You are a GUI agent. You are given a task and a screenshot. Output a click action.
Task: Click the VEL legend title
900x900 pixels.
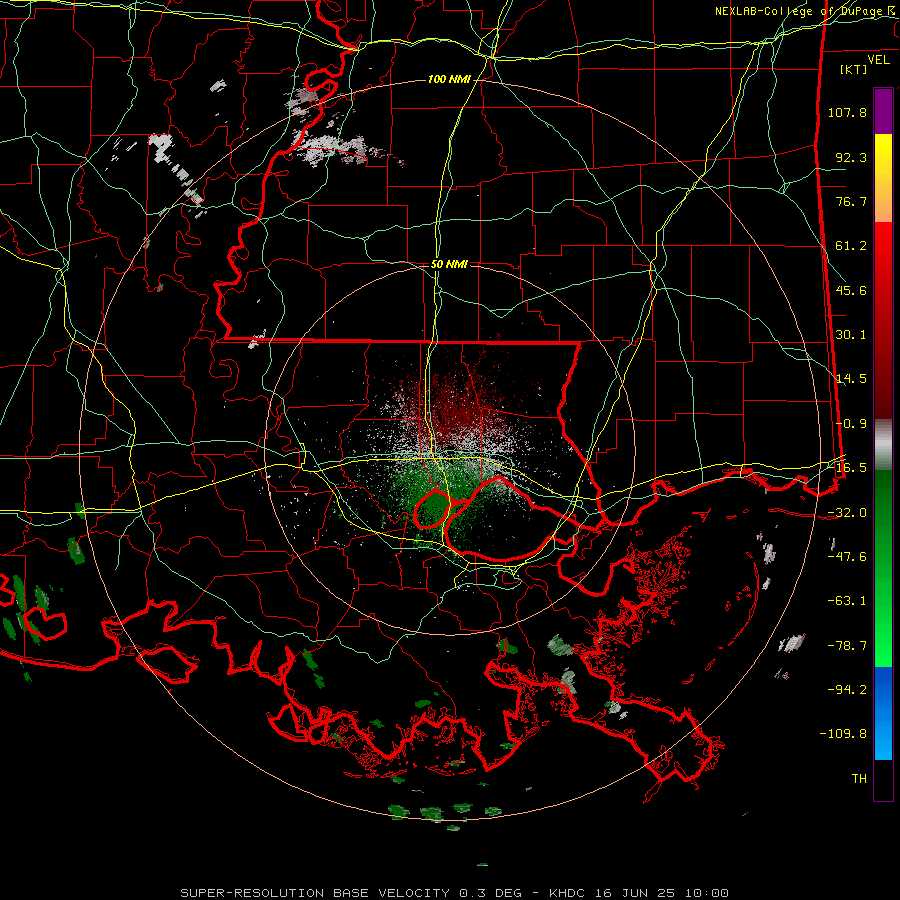click(x=878, y=60)
